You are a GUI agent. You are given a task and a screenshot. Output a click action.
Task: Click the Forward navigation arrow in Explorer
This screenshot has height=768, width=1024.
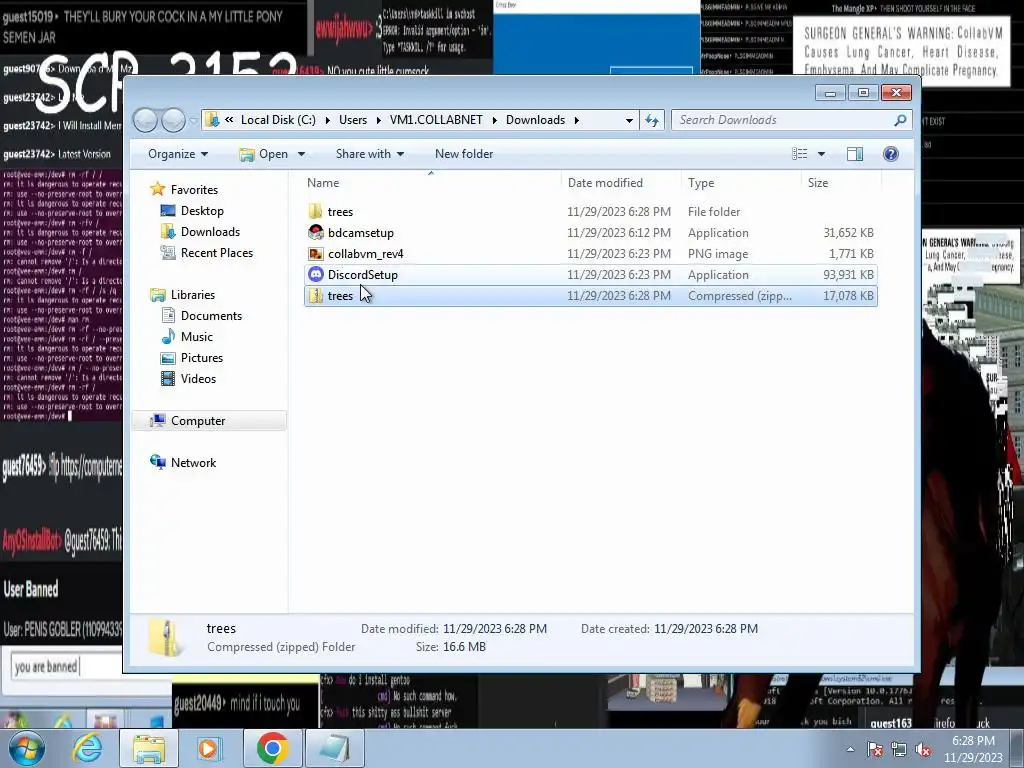coord(174,120)
